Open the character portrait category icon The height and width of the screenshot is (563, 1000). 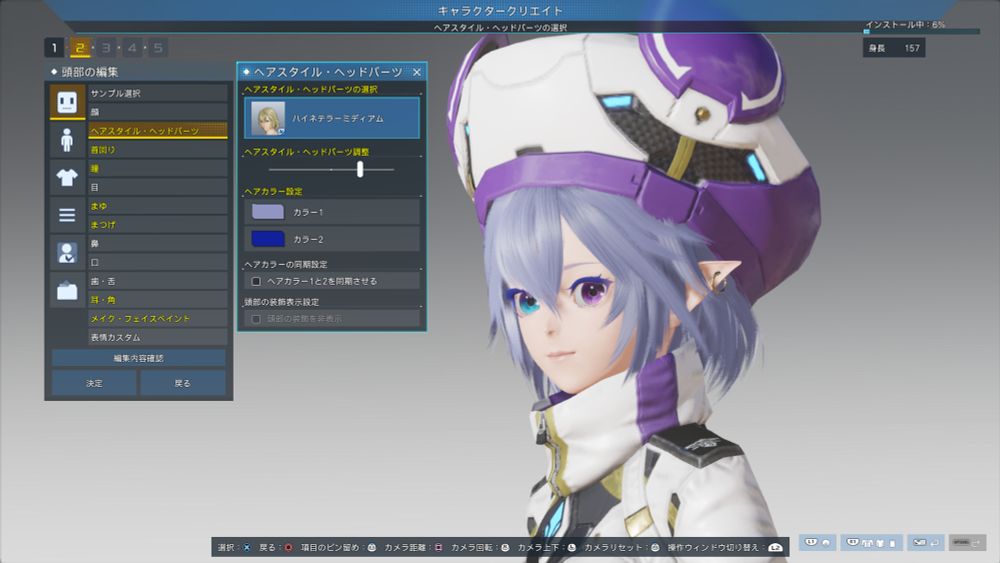[67, 252]
